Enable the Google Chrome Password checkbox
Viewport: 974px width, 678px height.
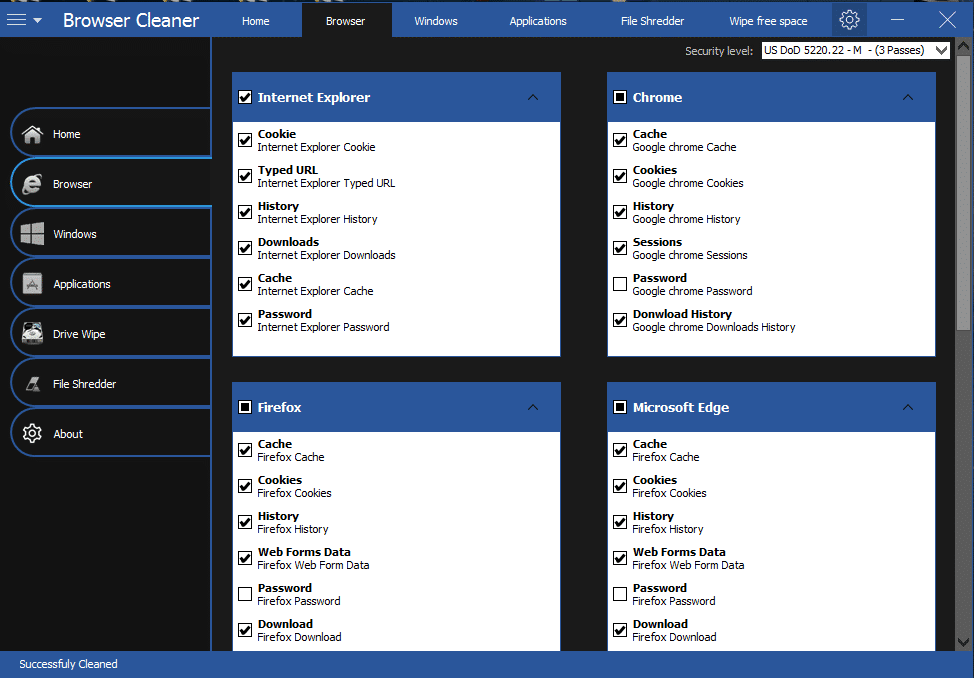620,285
